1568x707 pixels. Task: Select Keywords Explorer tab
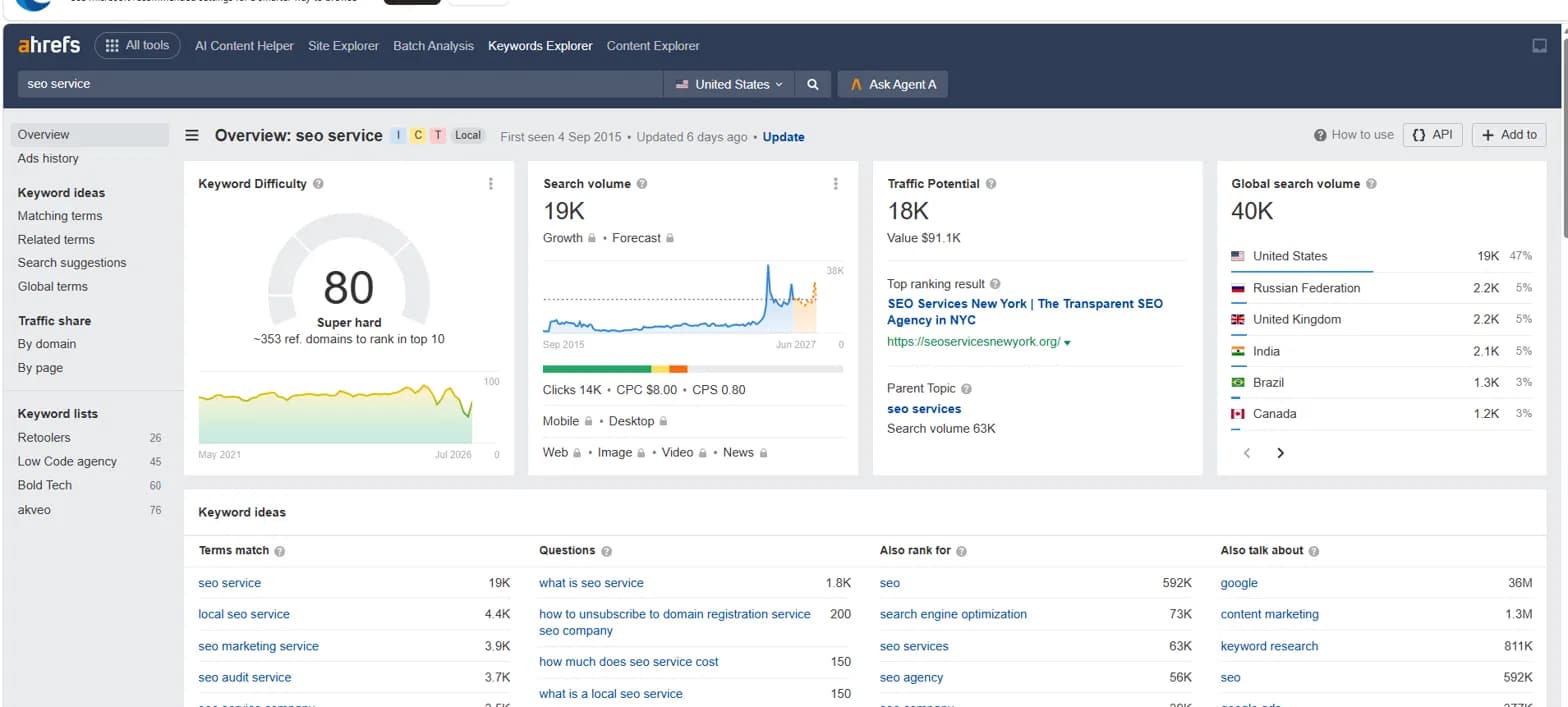pos(540,46)
